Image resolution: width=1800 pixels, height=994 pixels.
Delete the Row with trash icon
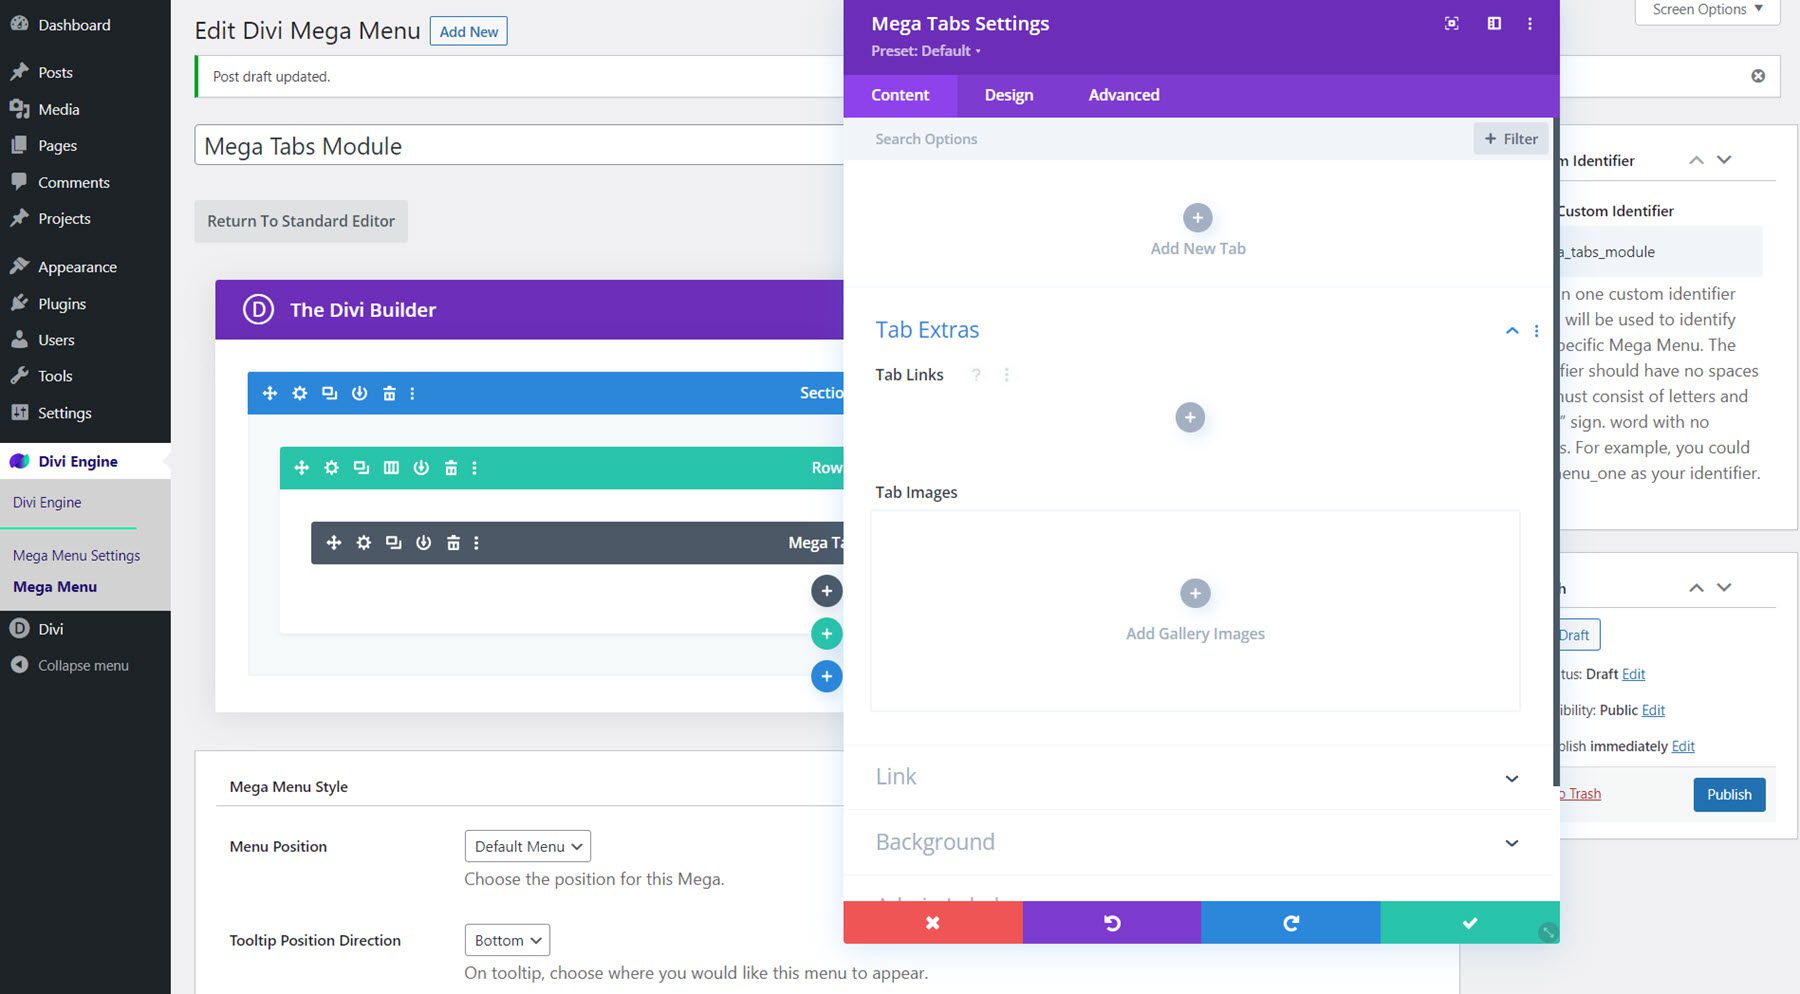click(451, 467)
